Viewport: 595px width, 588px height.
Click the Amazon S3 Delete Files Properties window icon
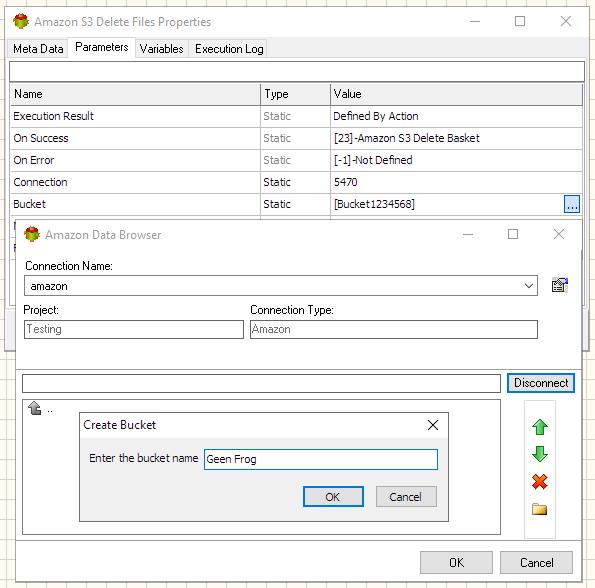[21, 21]
